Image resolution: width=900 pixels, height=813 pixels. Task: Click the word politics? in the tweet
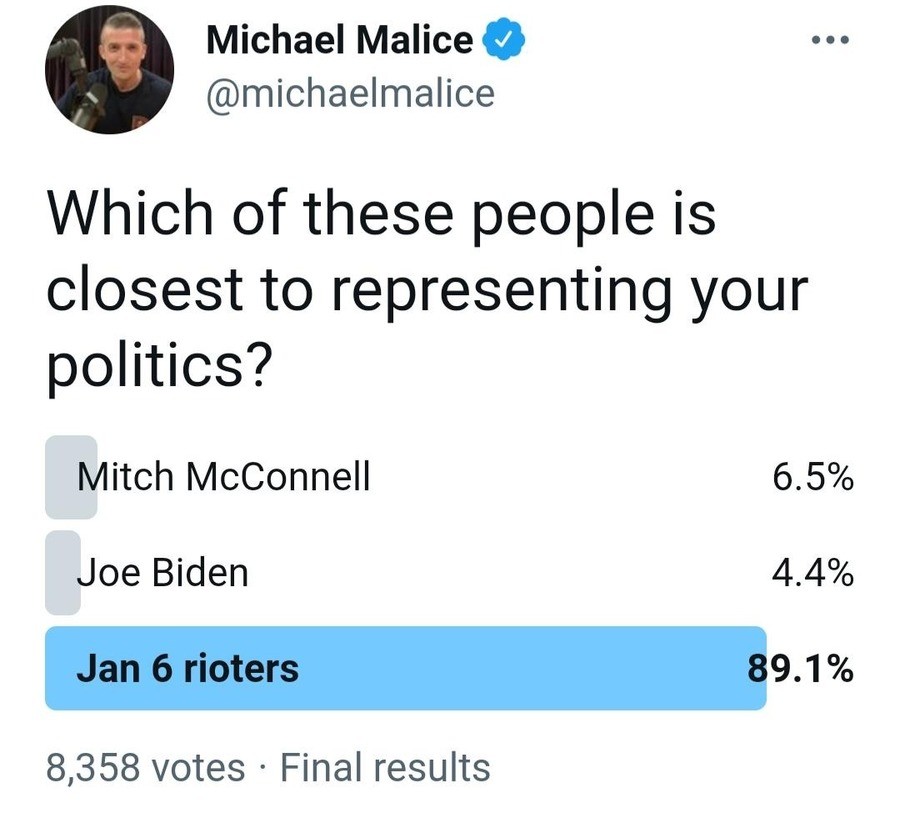pyautogui.click(x=159, y=367)
